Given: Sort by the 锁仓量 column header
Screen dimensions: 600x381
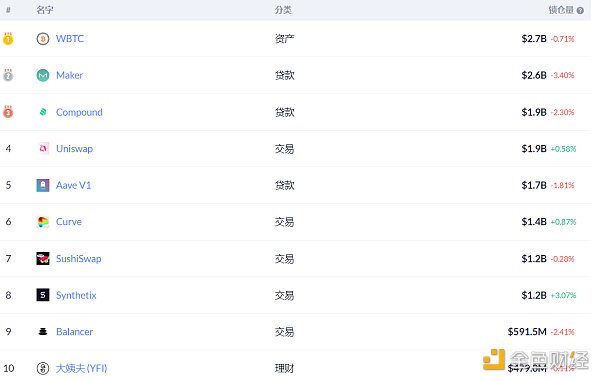Looking at the screenshot, I should point(561,10).
